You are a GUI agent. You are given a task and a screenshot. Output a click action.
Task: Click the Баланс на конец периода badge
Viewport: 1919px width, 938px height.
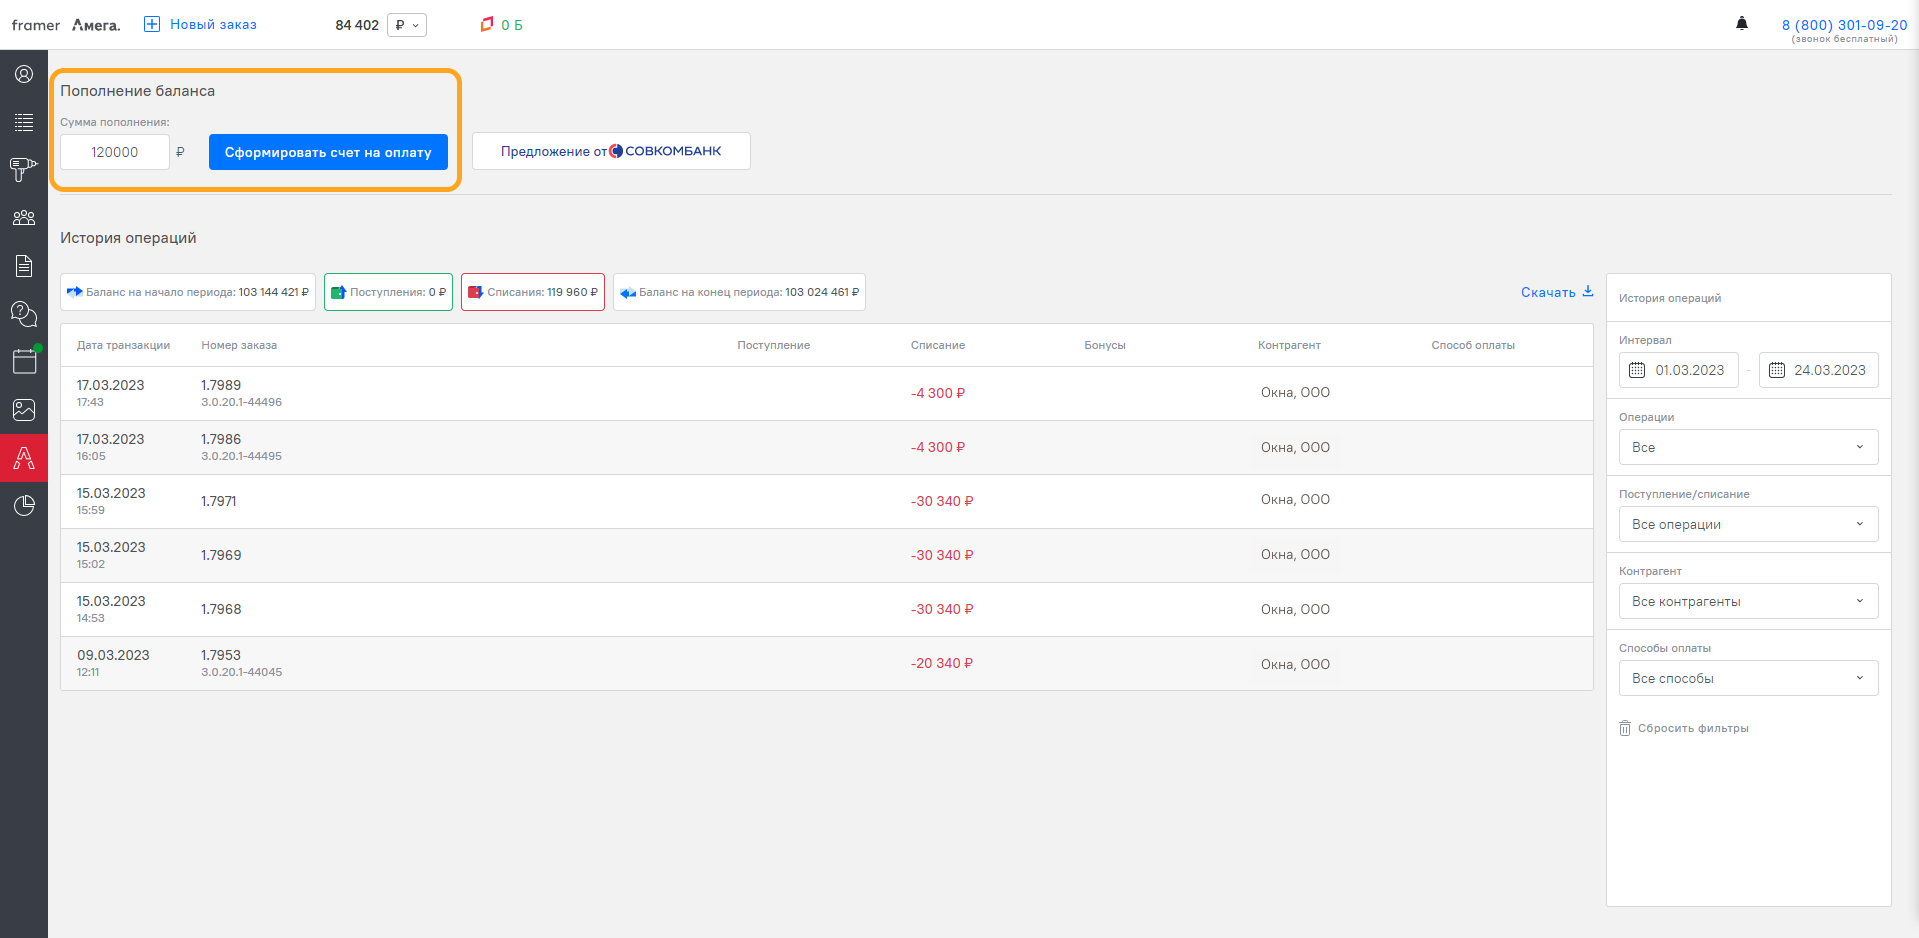click(739, 292)
